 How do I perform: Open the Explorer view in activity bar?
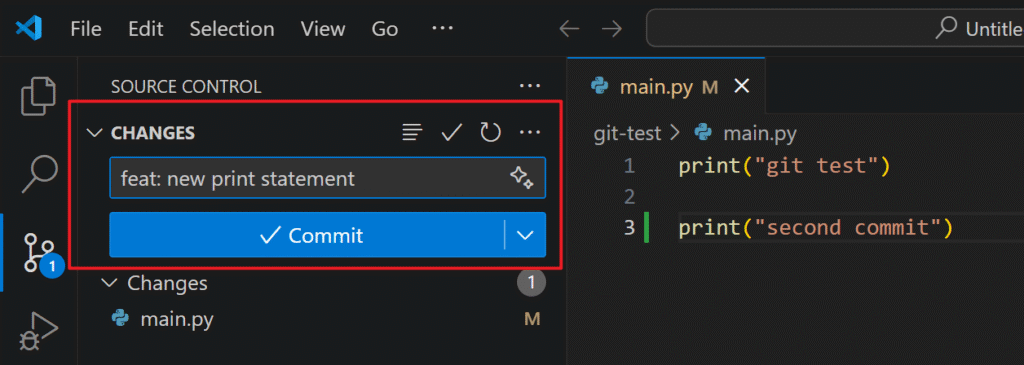point(39,96)
